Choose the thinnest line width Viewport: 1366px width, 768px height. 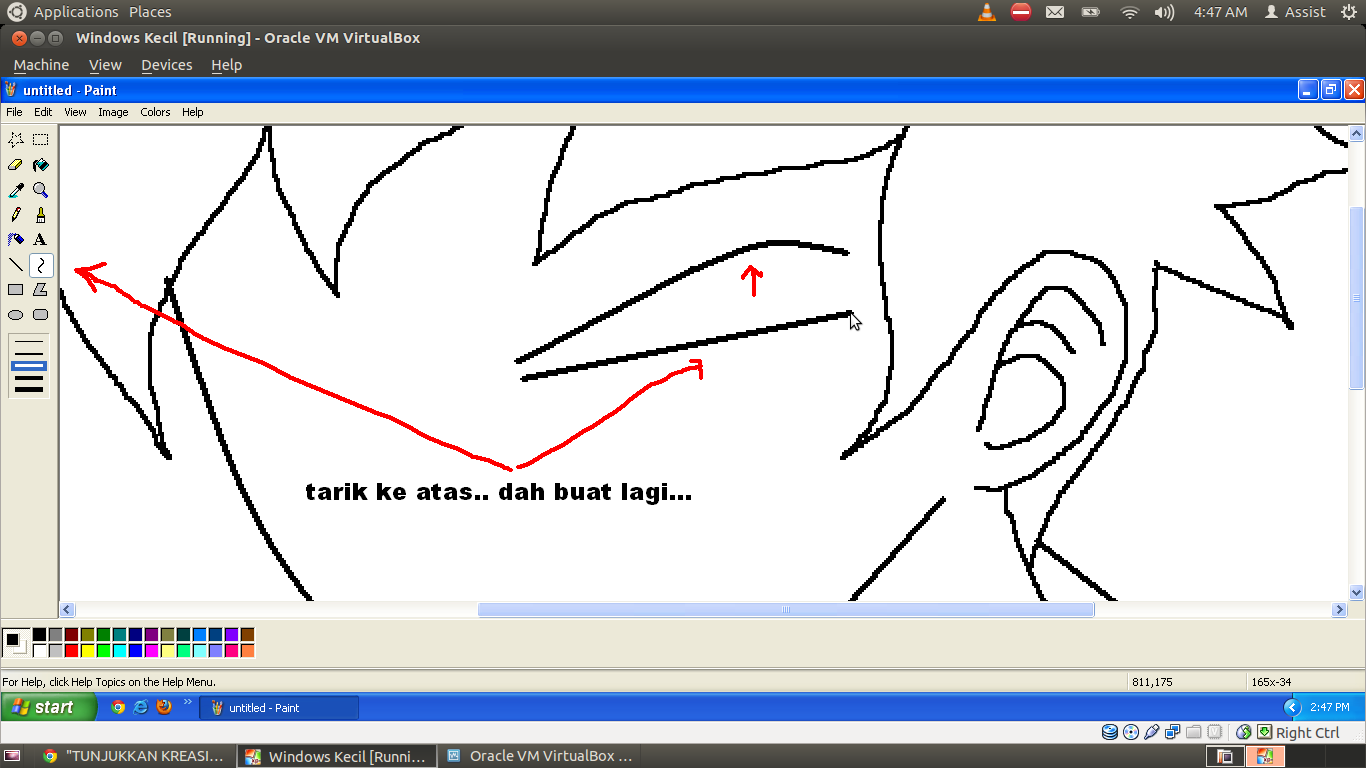[x=29, y=342]
